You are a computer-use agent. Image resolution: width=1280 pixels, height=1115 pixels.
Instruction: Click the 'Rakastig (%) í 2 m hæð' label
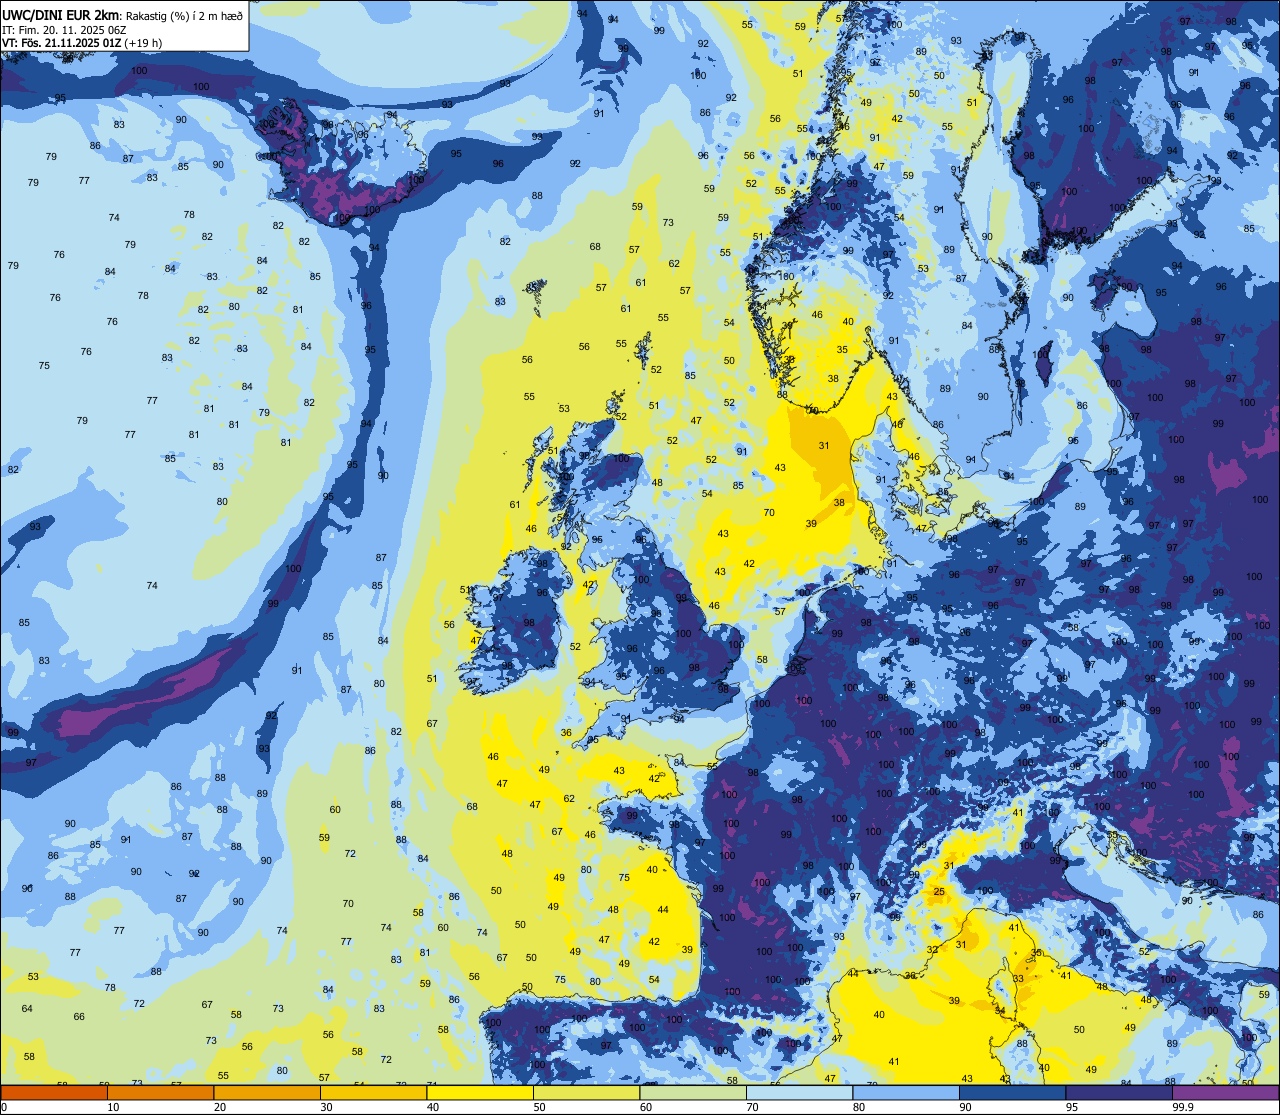pos(183,15)
